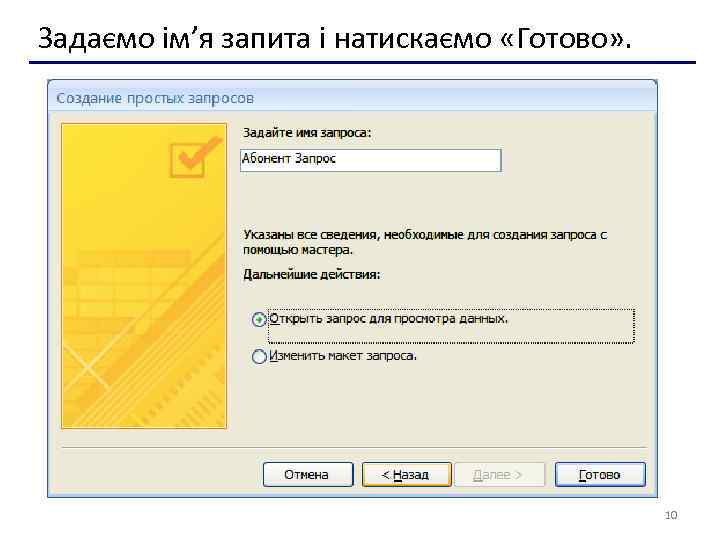Screen dimensions: 720x540
Task: Click the dialog title "Создание простых запросов"
Action: 155,98
